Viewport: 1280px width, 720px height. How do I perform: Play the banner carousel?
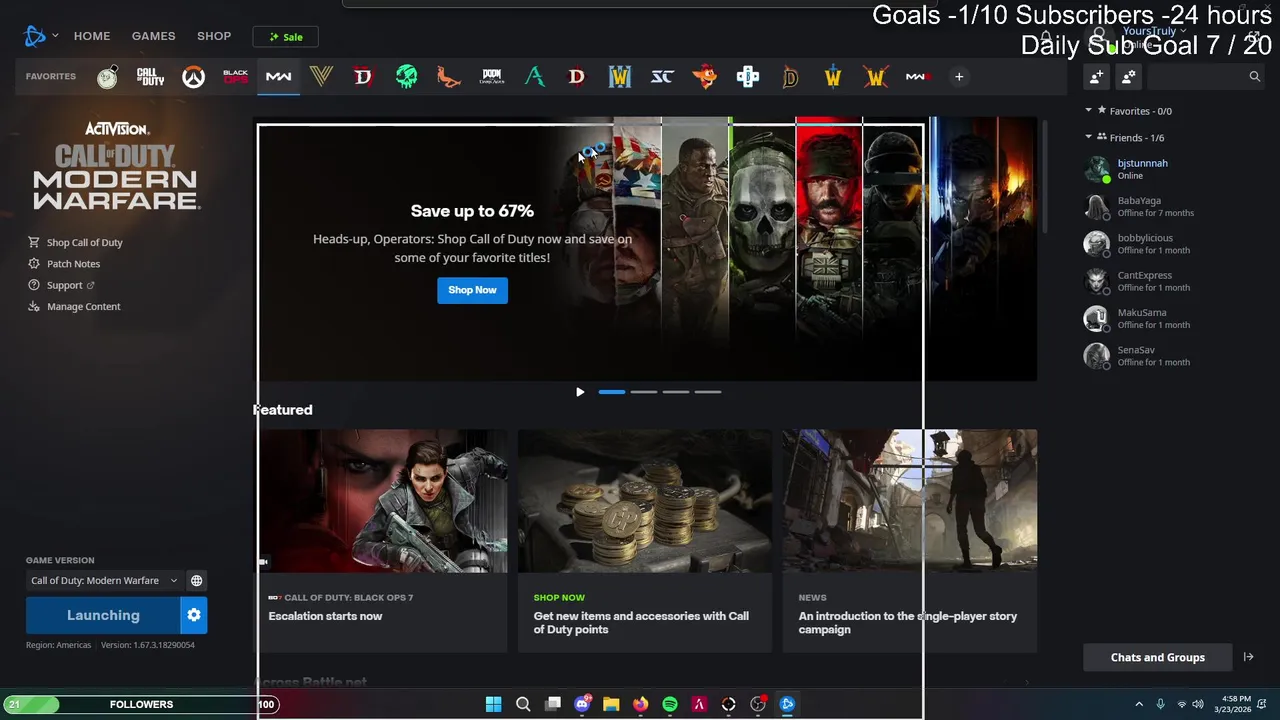click(x=580, y=392)
